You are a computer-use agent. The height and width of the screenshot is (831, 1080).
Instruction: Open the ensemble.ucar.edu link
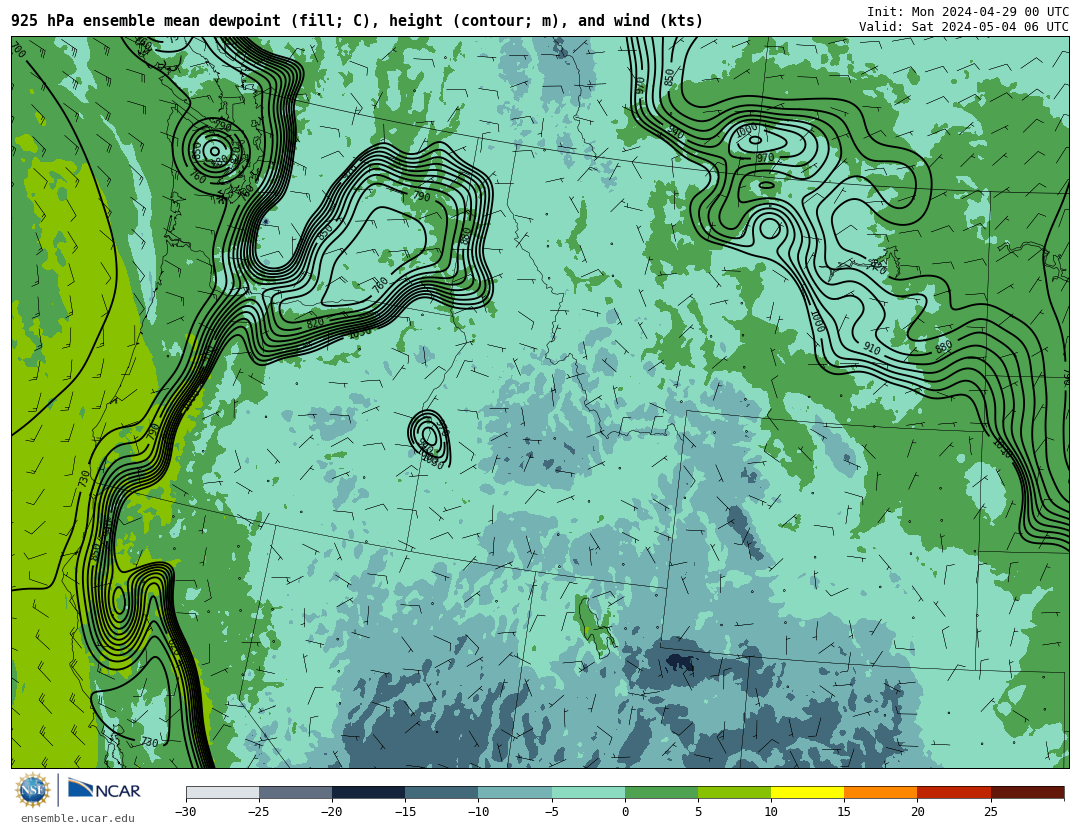coord(78,819)
